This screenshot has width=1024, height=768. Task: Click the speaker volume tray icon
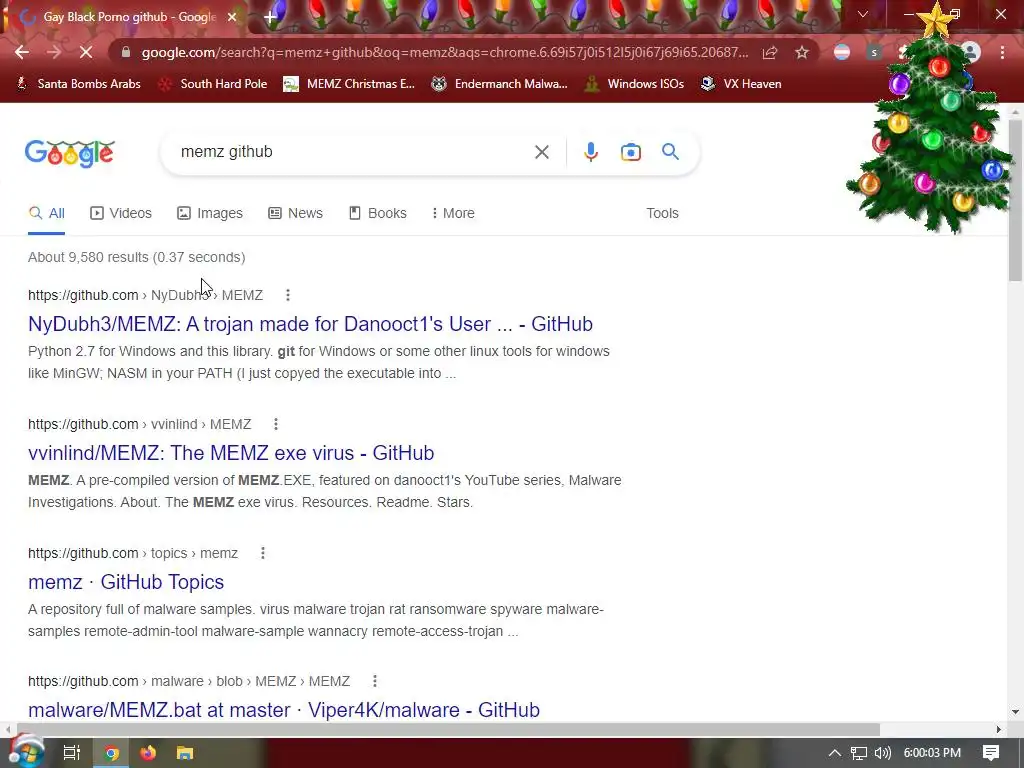[x=882, y=753]
